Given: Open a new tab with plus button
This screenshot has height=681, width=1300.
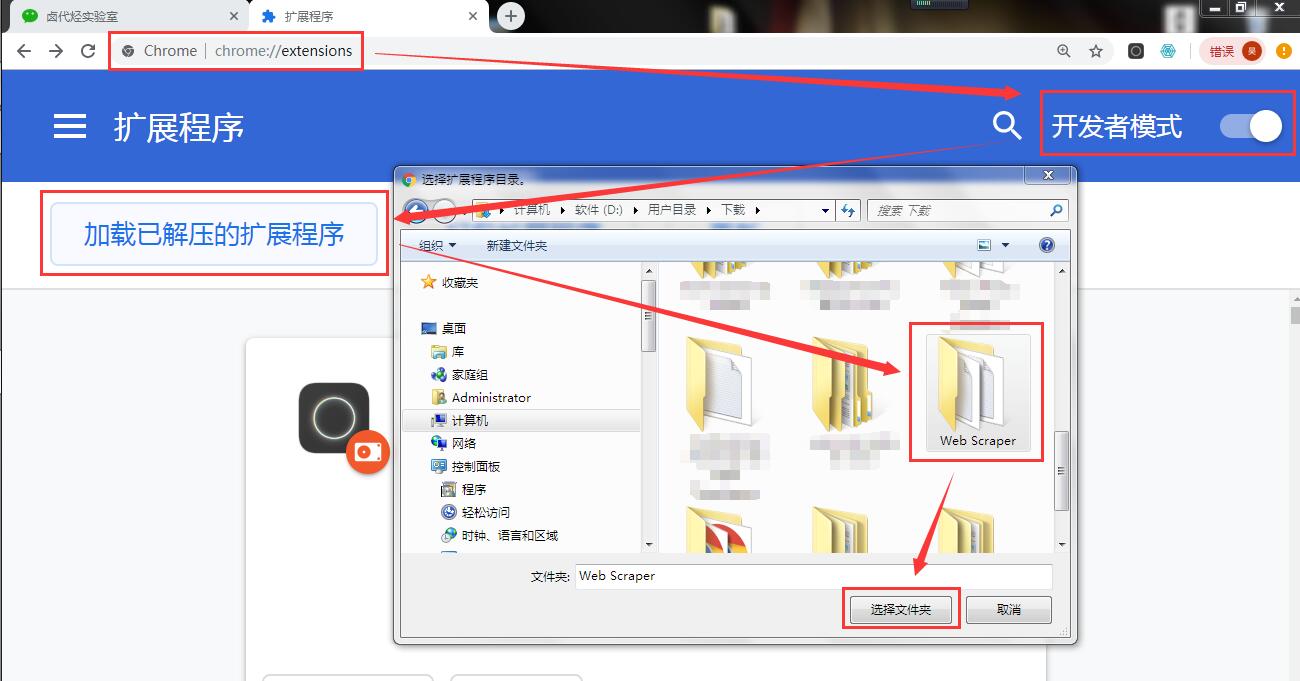Looking at the screenshot, I should 511,16.
